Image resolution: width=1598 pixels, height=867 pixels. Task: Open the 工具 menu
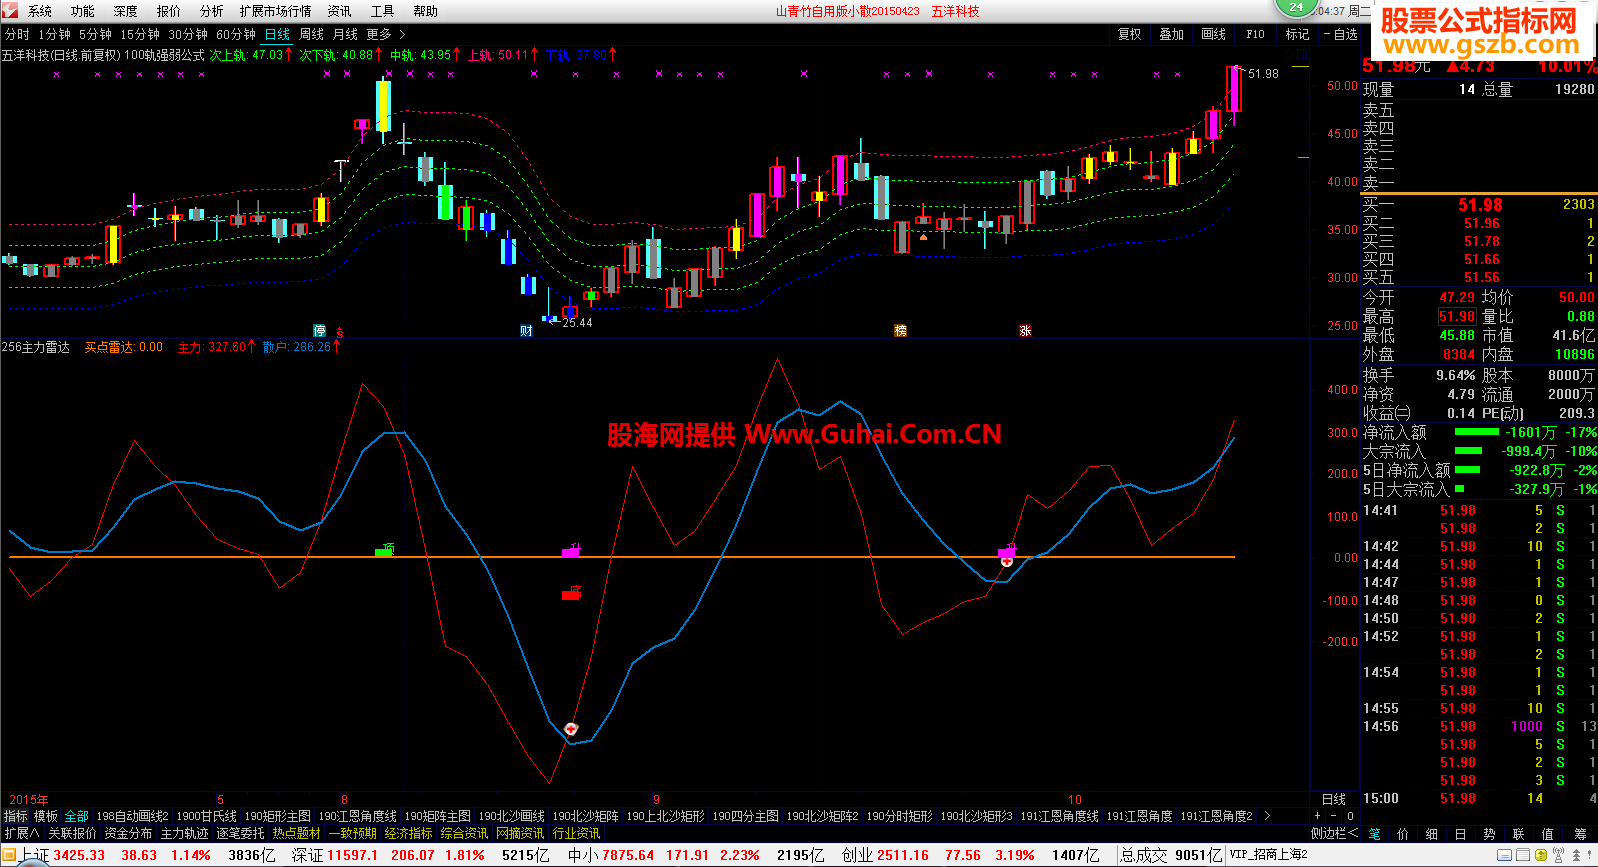pyautogui.click(x=383, y=11)
